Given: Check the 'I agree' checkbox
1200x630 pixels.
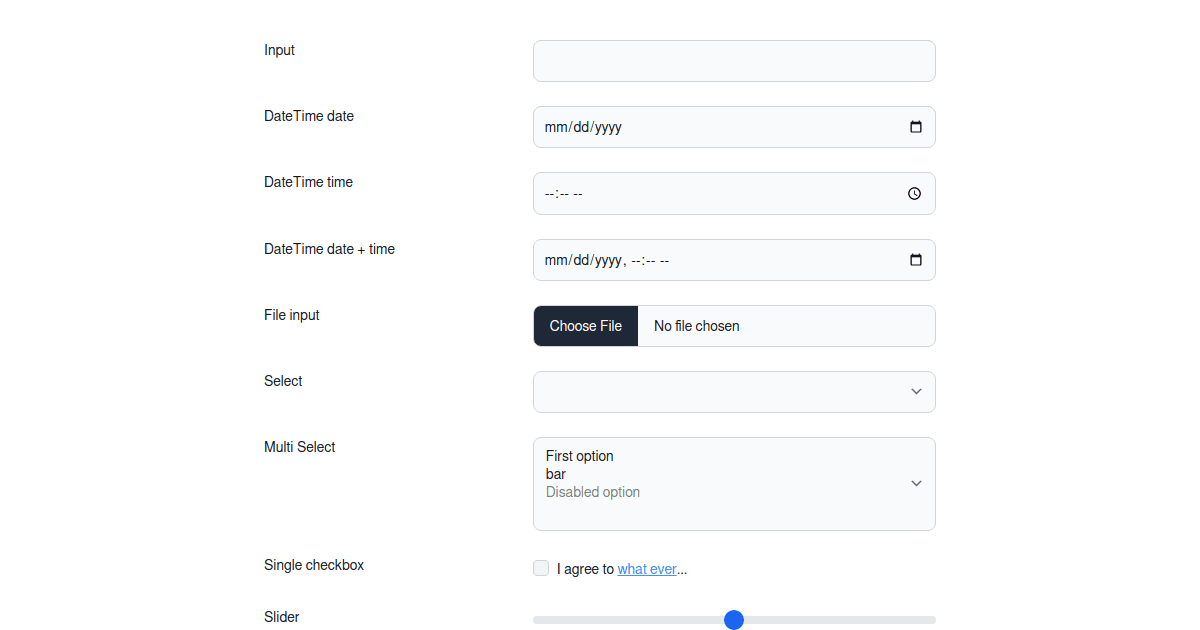Looking at the screenshot, I should (x=540, y=568).
